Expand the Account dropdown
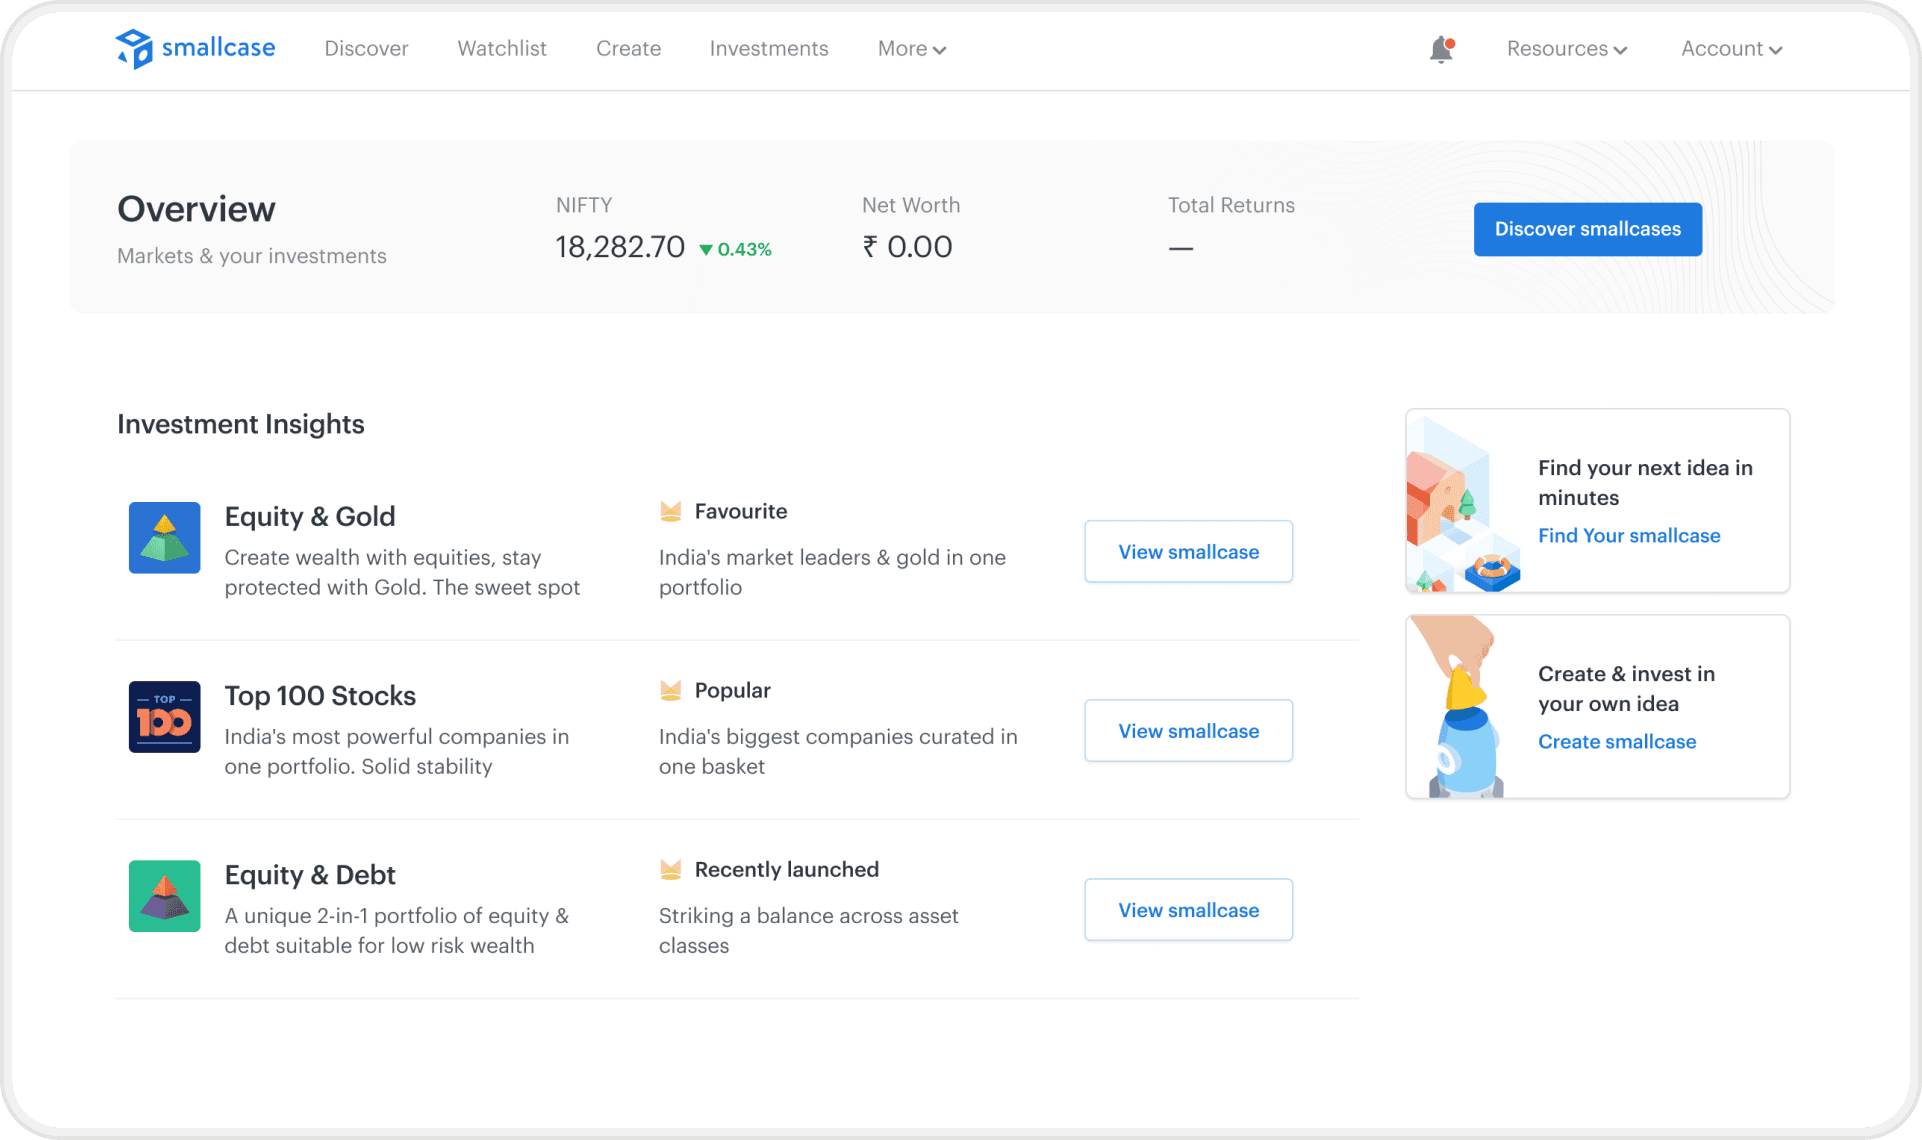 1731,49
